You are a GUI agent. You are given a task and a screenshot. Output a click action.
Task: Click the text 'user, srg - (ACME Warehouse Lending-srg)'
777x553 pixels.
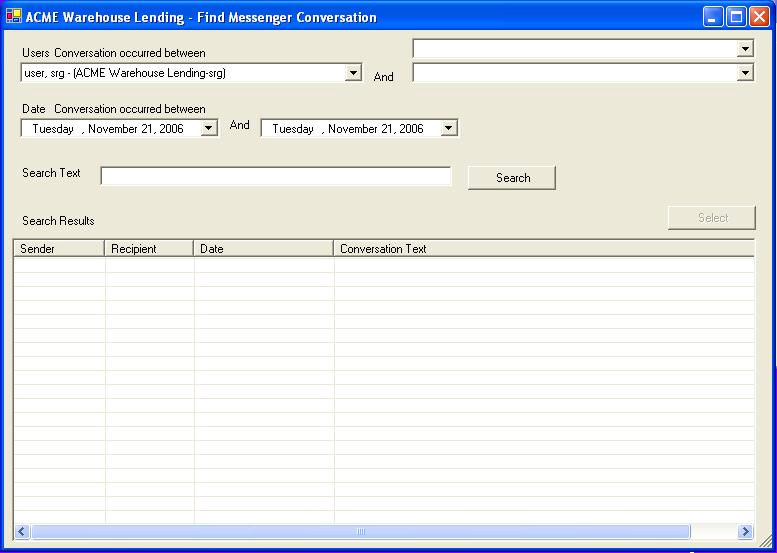[x=125, y=73]
